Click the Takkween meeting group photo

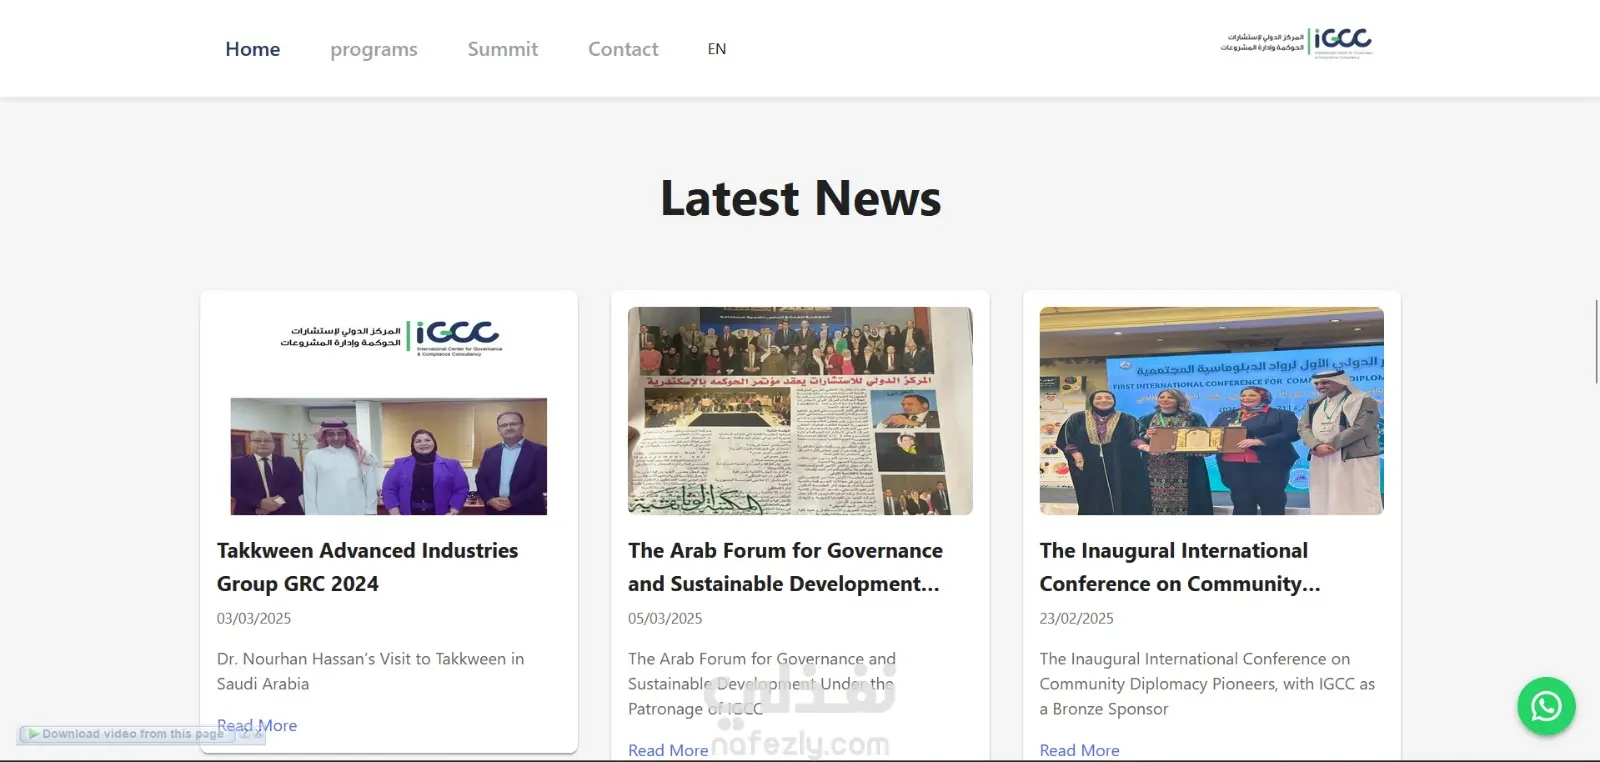coord(389,456)
